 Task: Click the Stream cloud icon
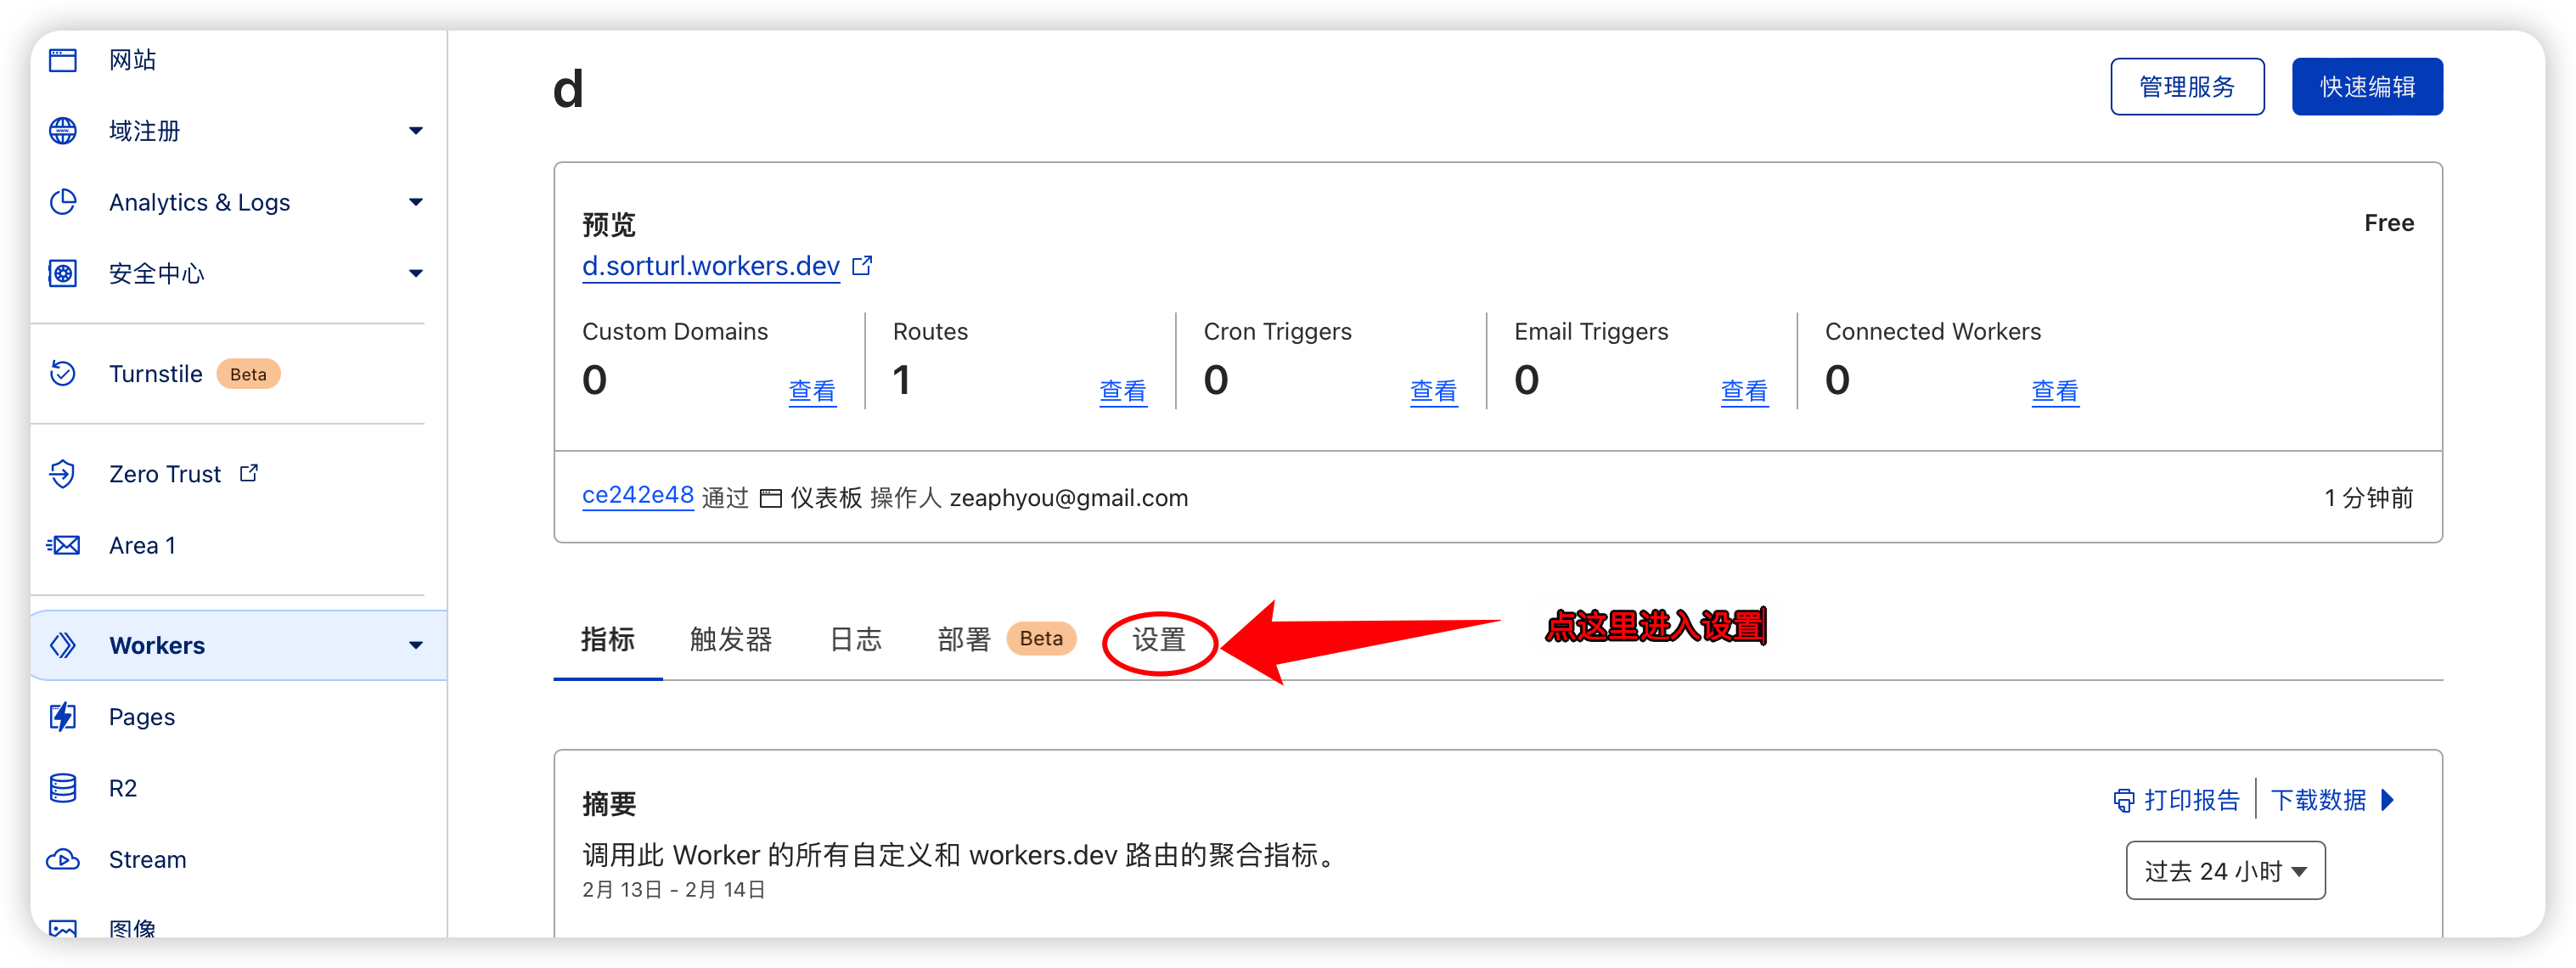point(62,859)
